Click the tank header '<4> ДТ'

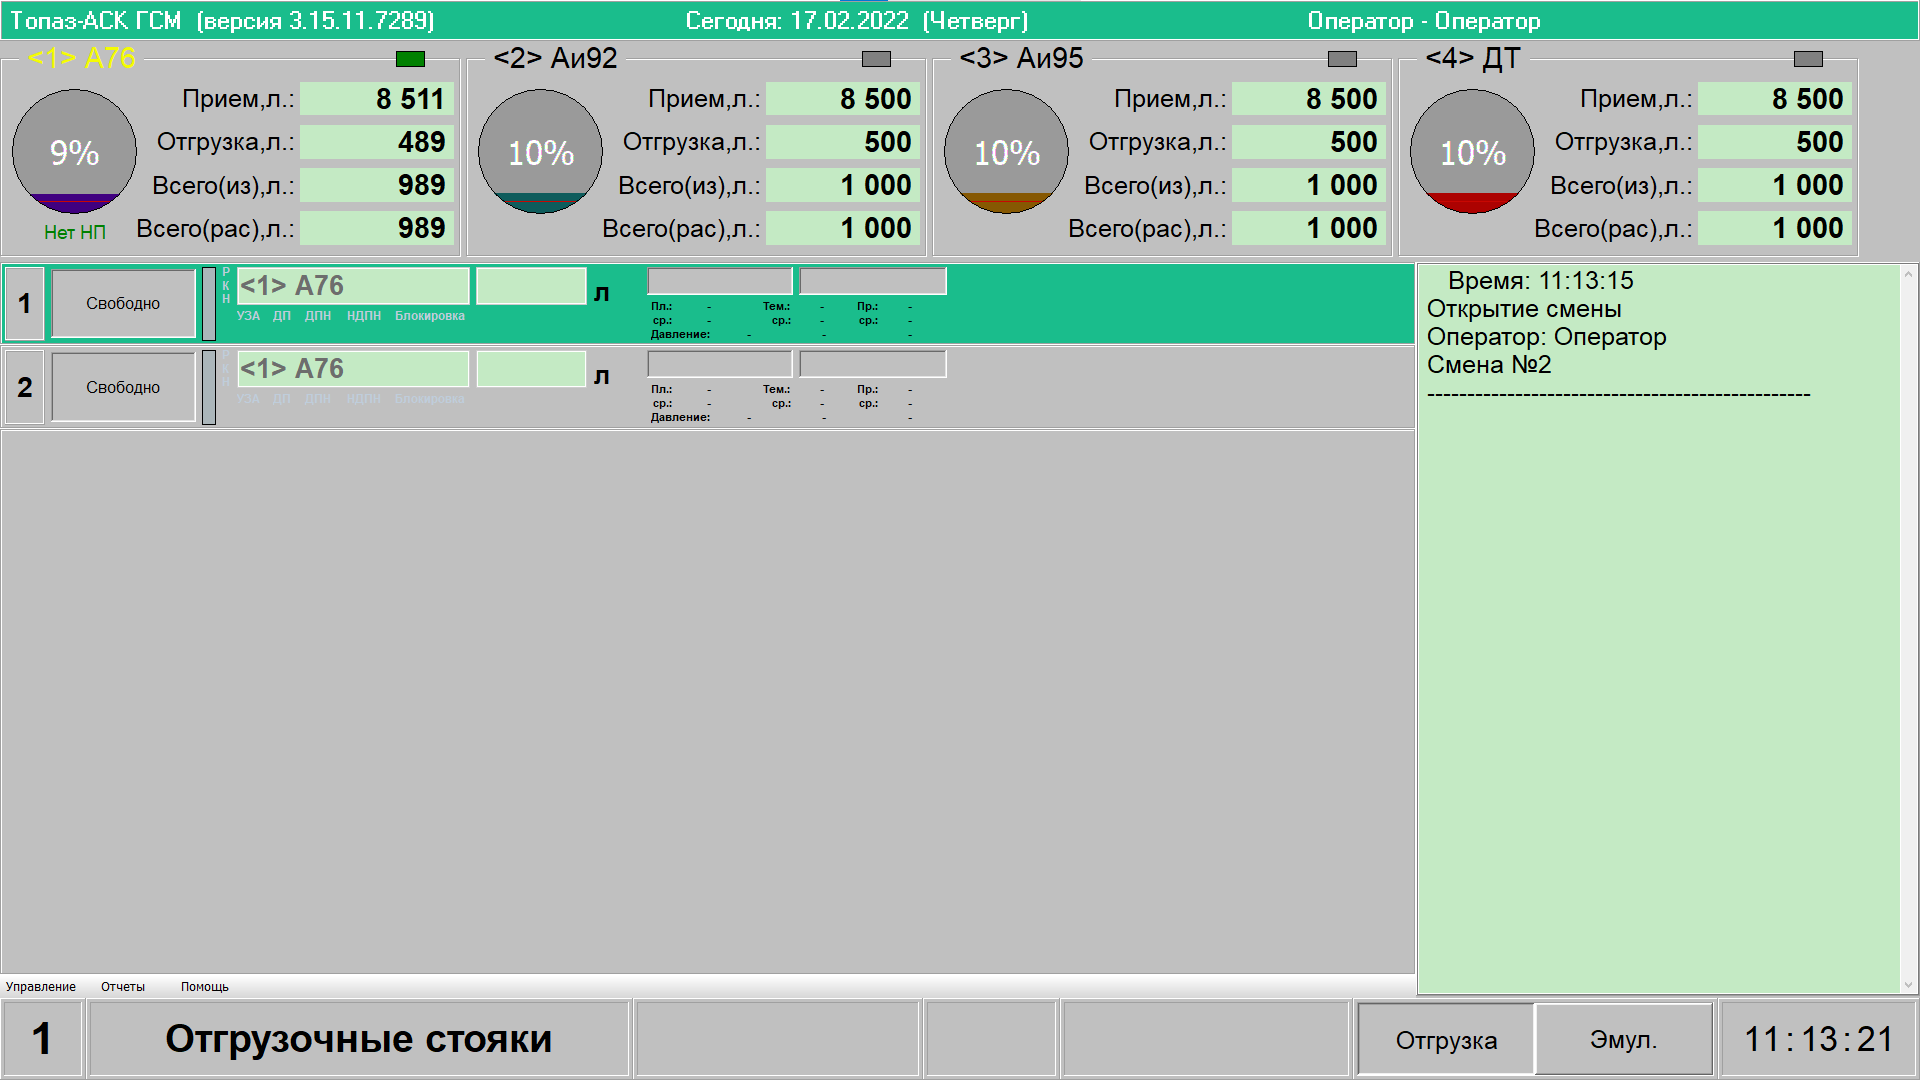(x=1473, y=58)
